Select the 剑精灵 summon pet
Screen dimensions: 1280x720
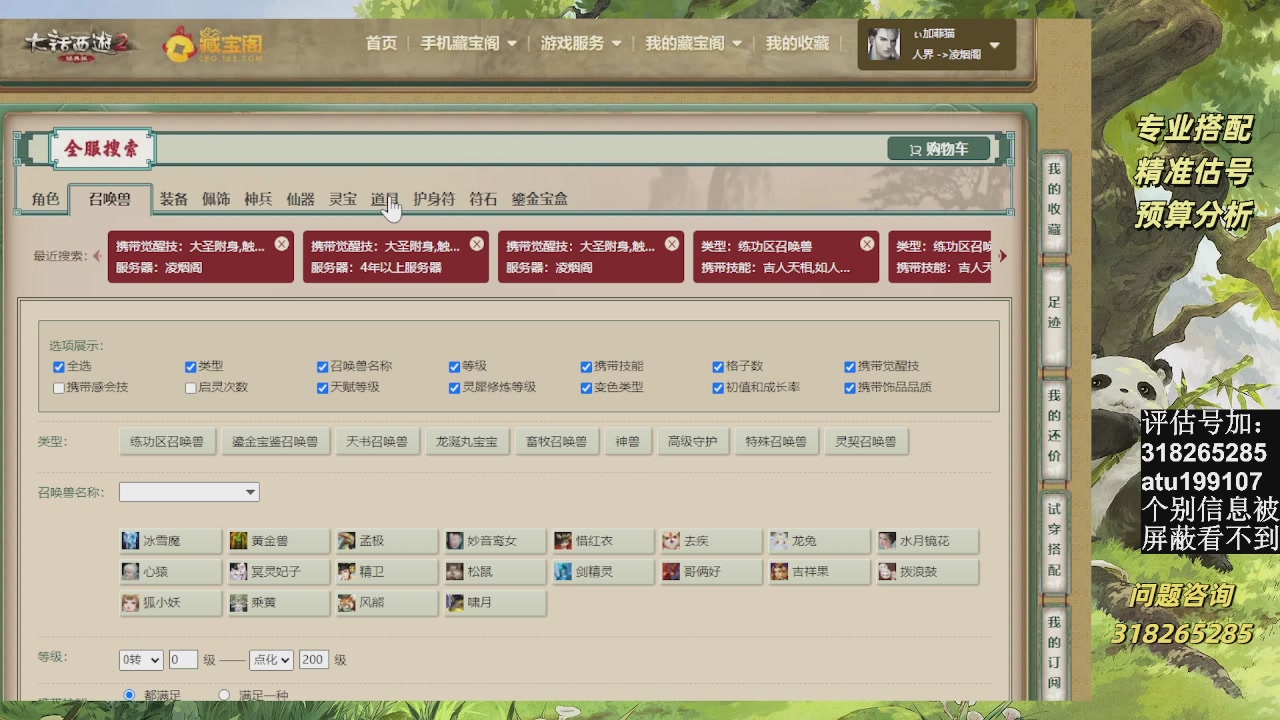[603, 572]
